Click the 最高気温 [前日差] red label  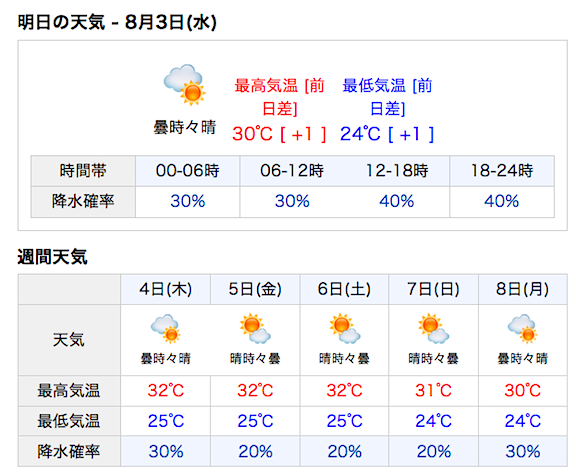[279, 97]
